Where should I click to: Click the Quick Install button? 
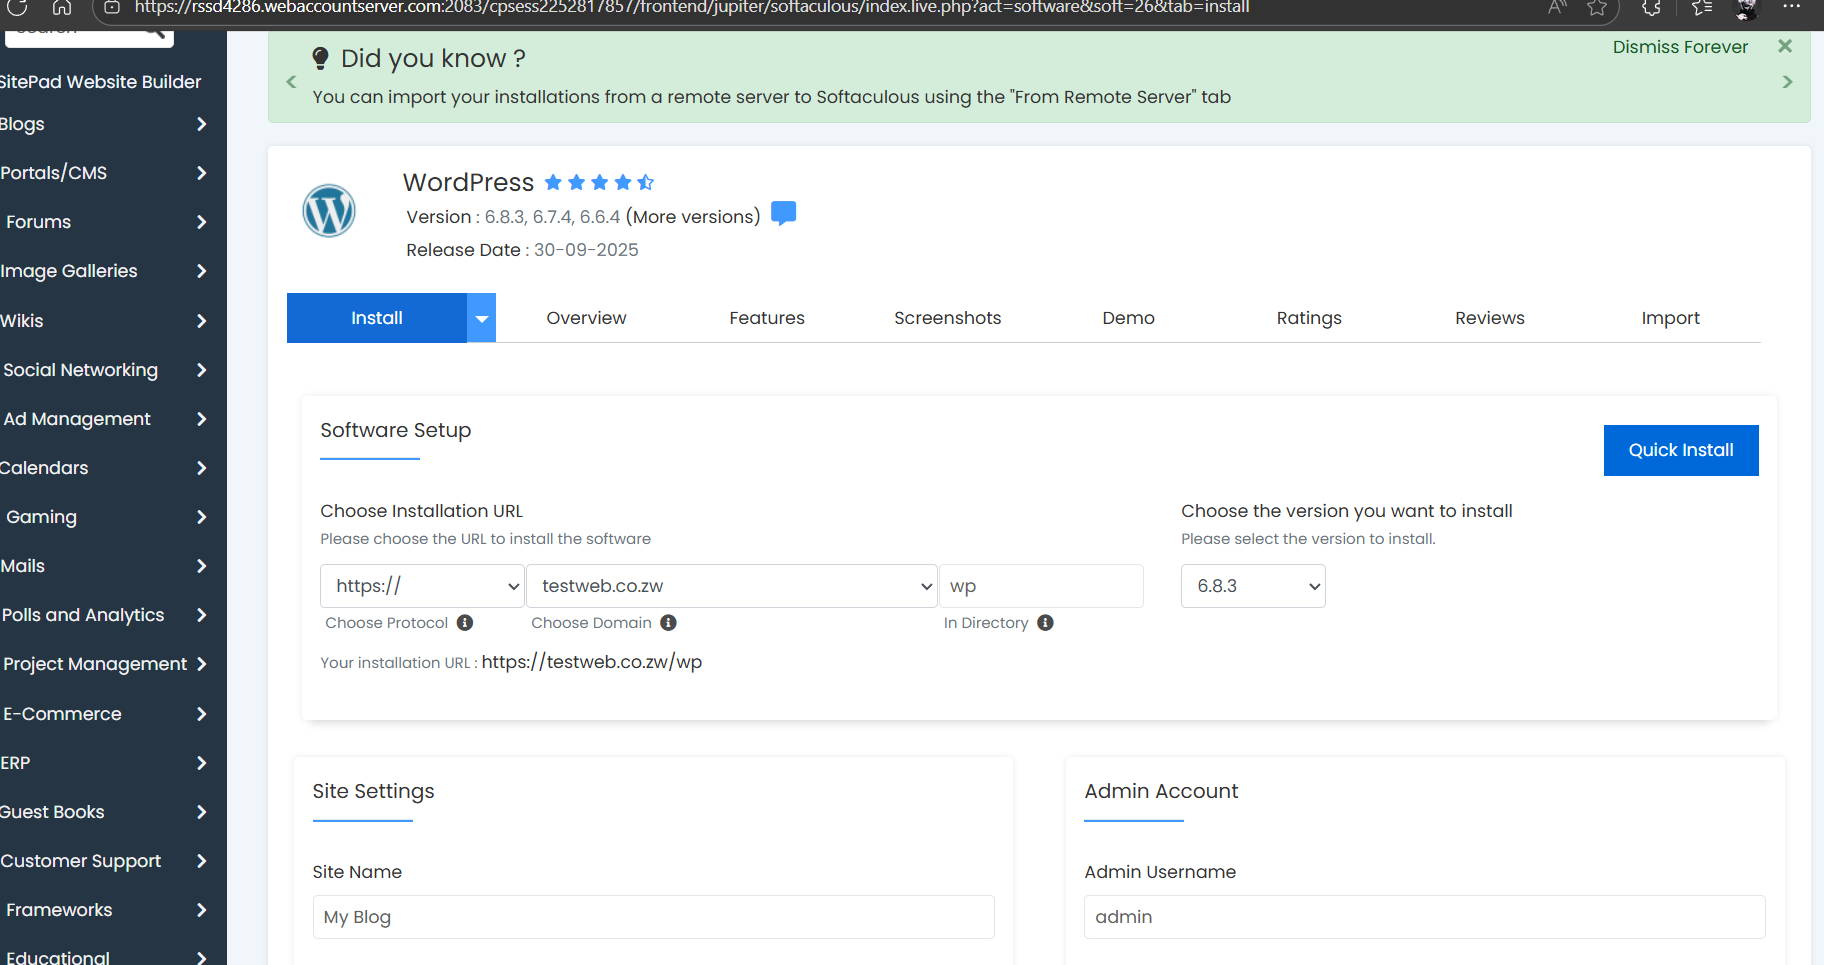(1681, 450)
